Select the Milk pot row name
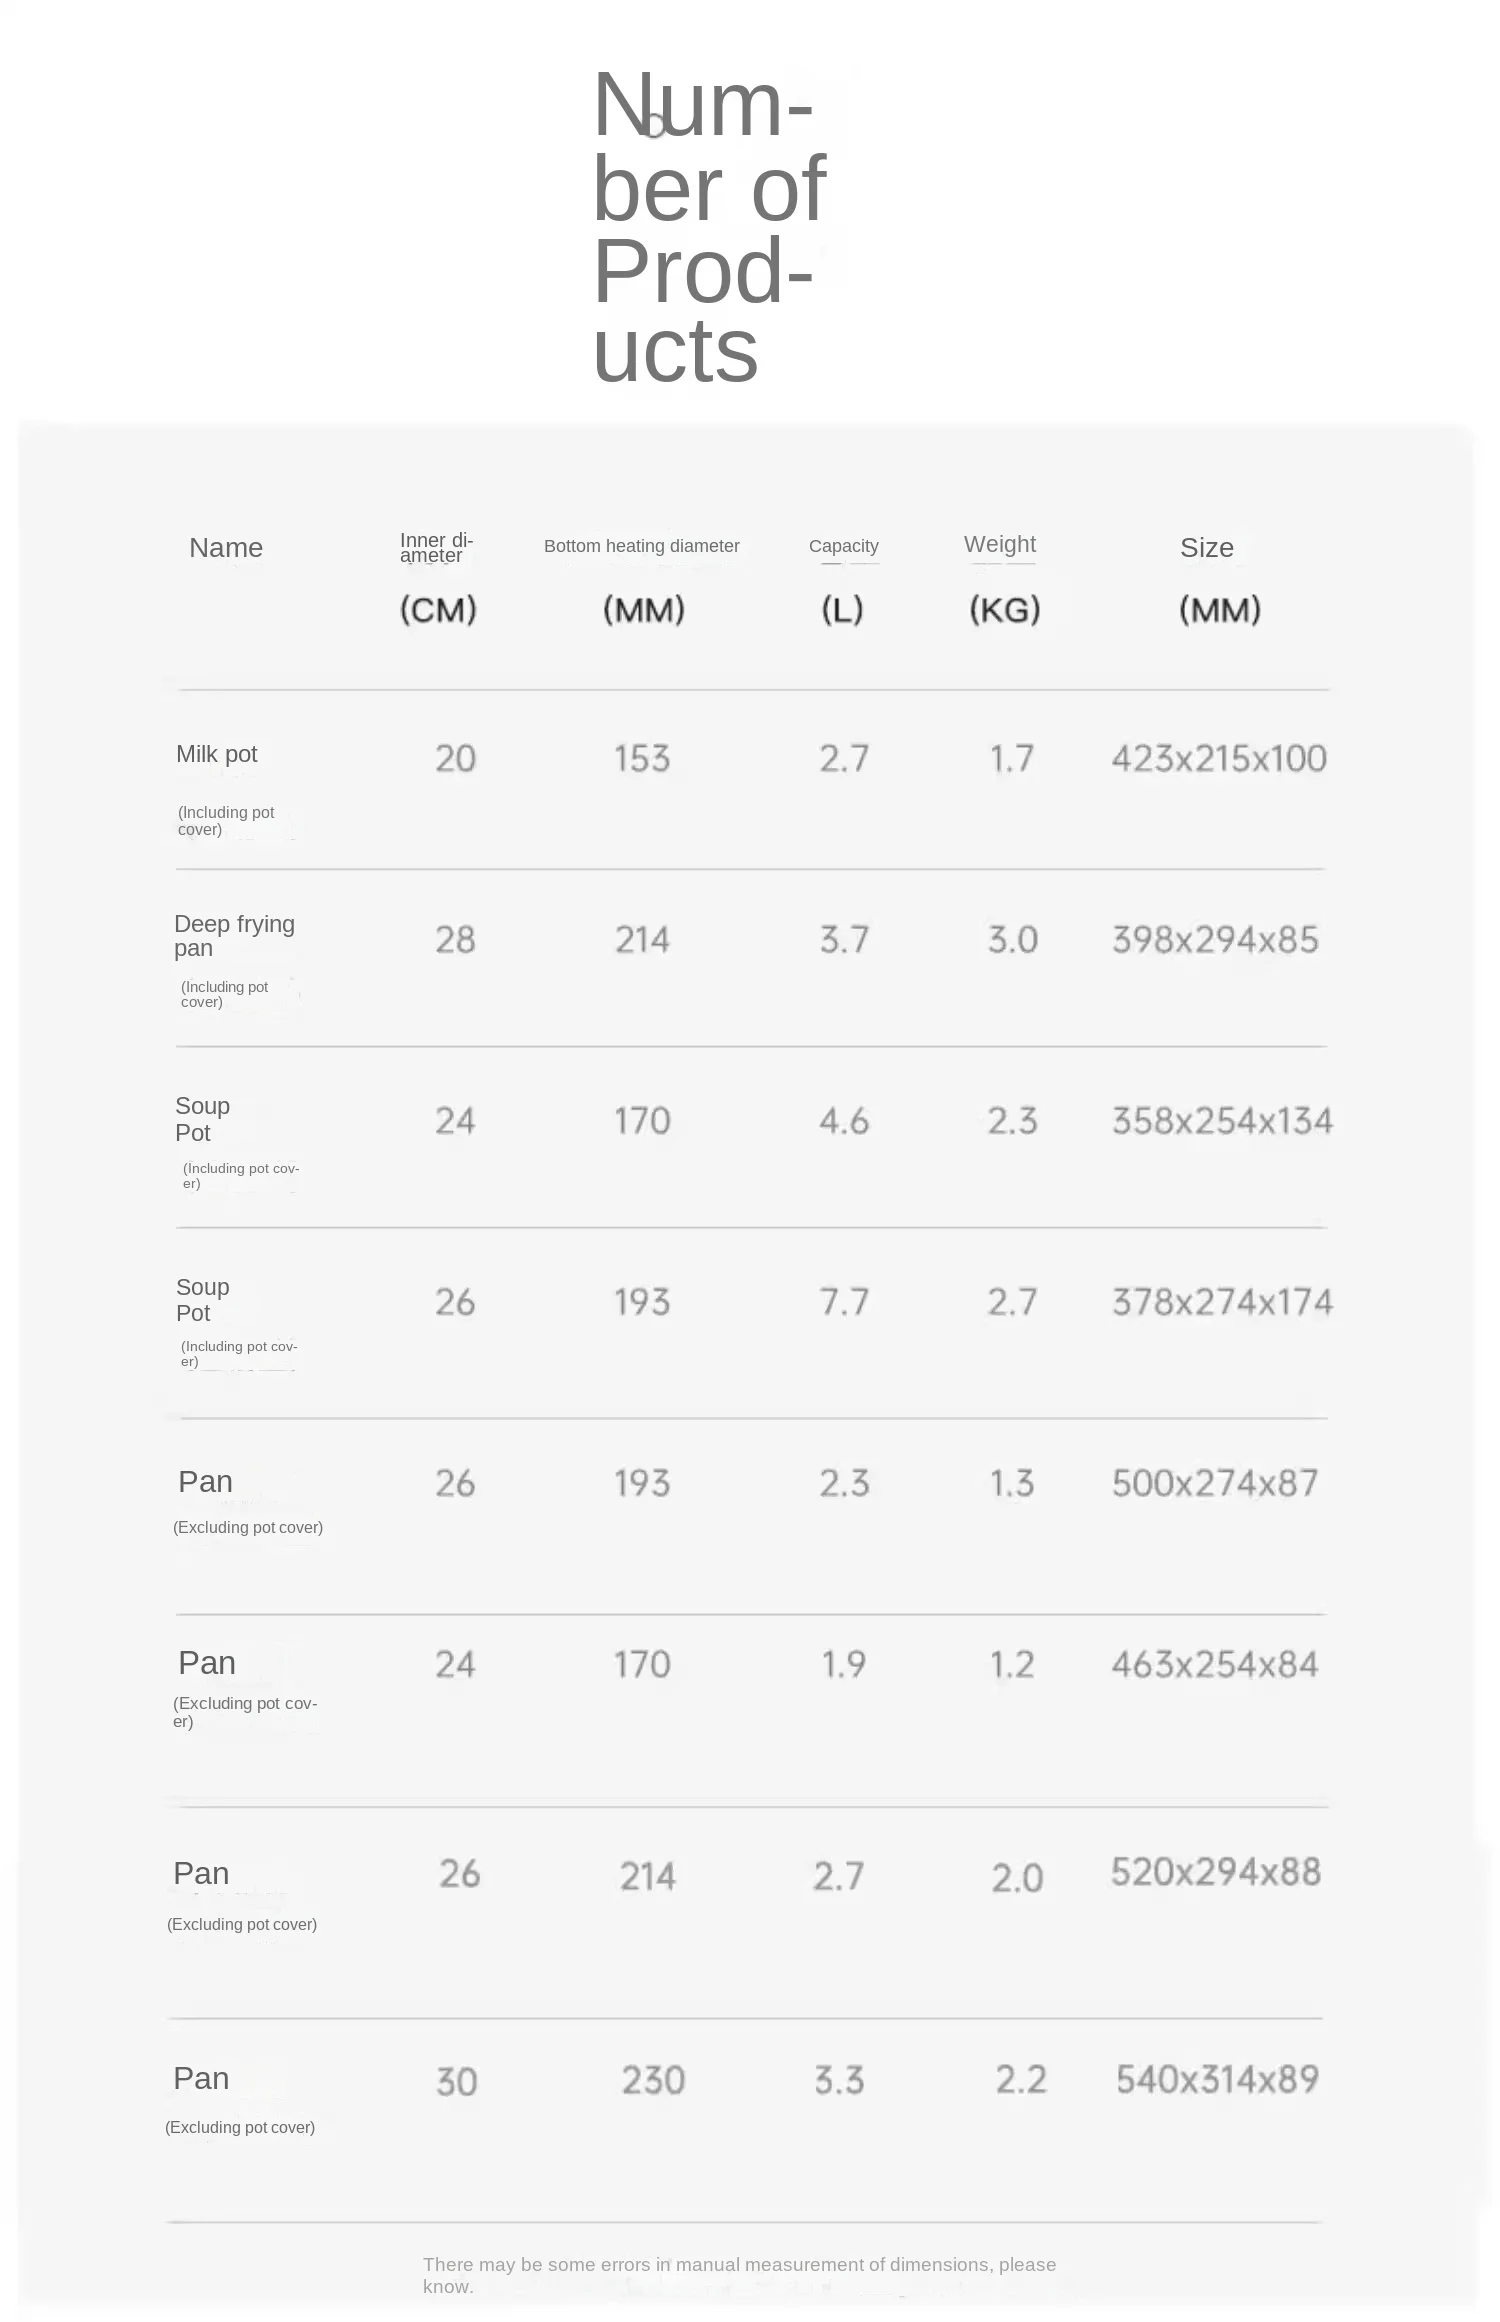This screenshot has width=1500, height=2322. [217, 754]
